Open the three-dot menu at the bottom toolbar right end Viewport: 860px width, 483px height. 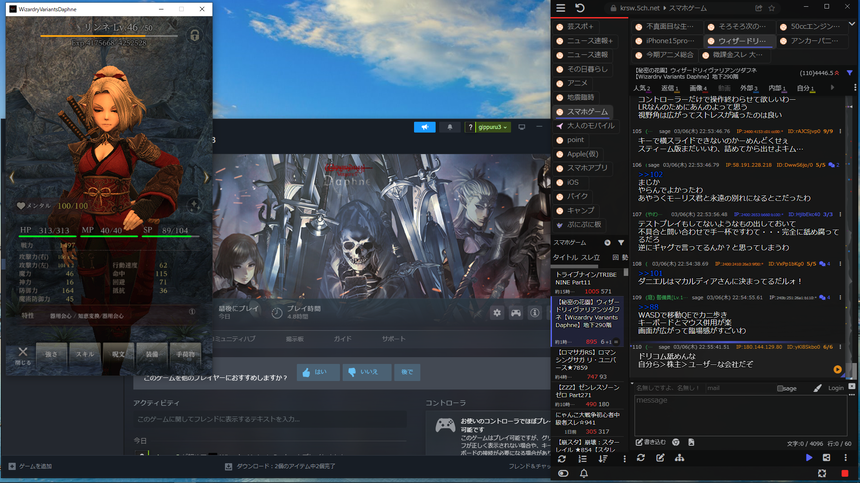tap(846, 458)
